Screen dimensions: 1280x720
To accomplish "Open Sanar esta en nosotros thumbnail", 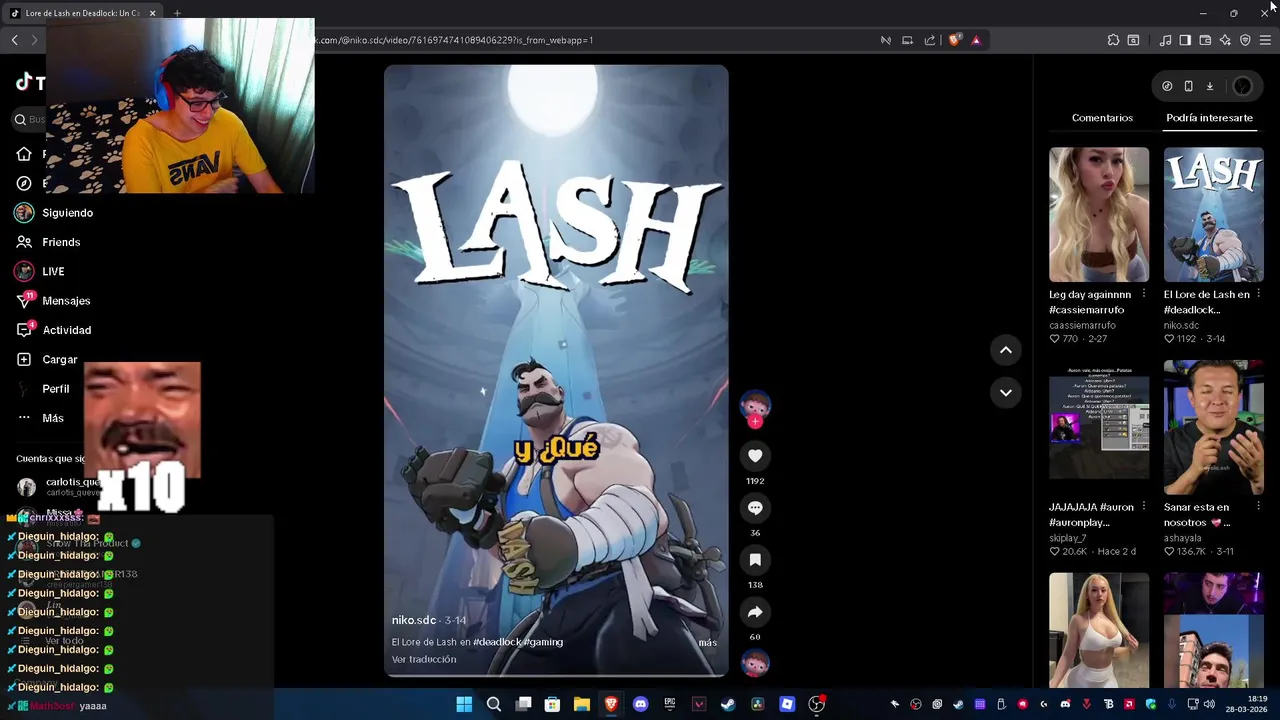I will click(x=1213, y=427).
